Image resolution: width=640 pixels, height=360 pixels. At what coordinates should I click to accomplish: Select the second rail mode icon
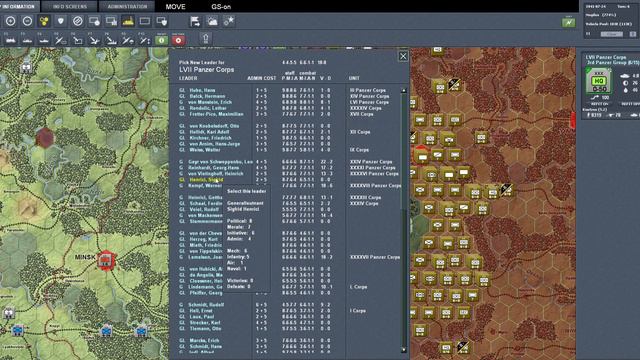pos(27,40)
